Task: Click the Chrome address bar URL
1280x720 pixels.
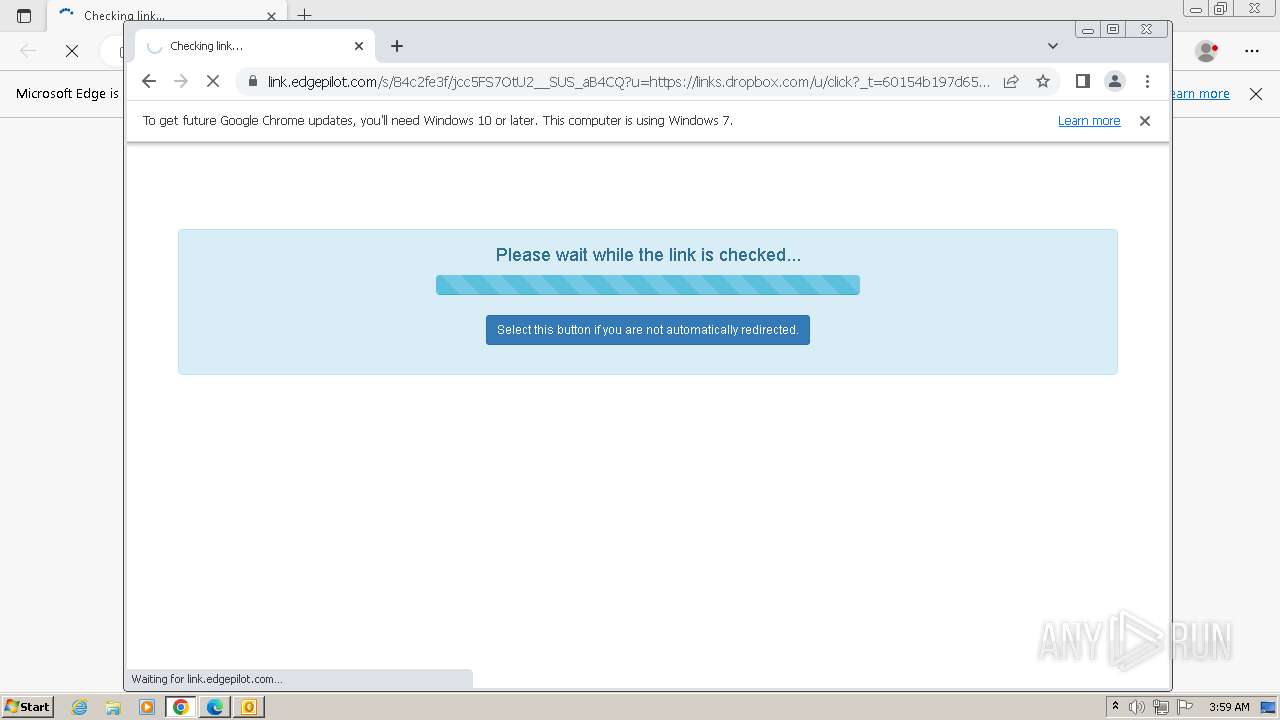Action: pos(628,81)
